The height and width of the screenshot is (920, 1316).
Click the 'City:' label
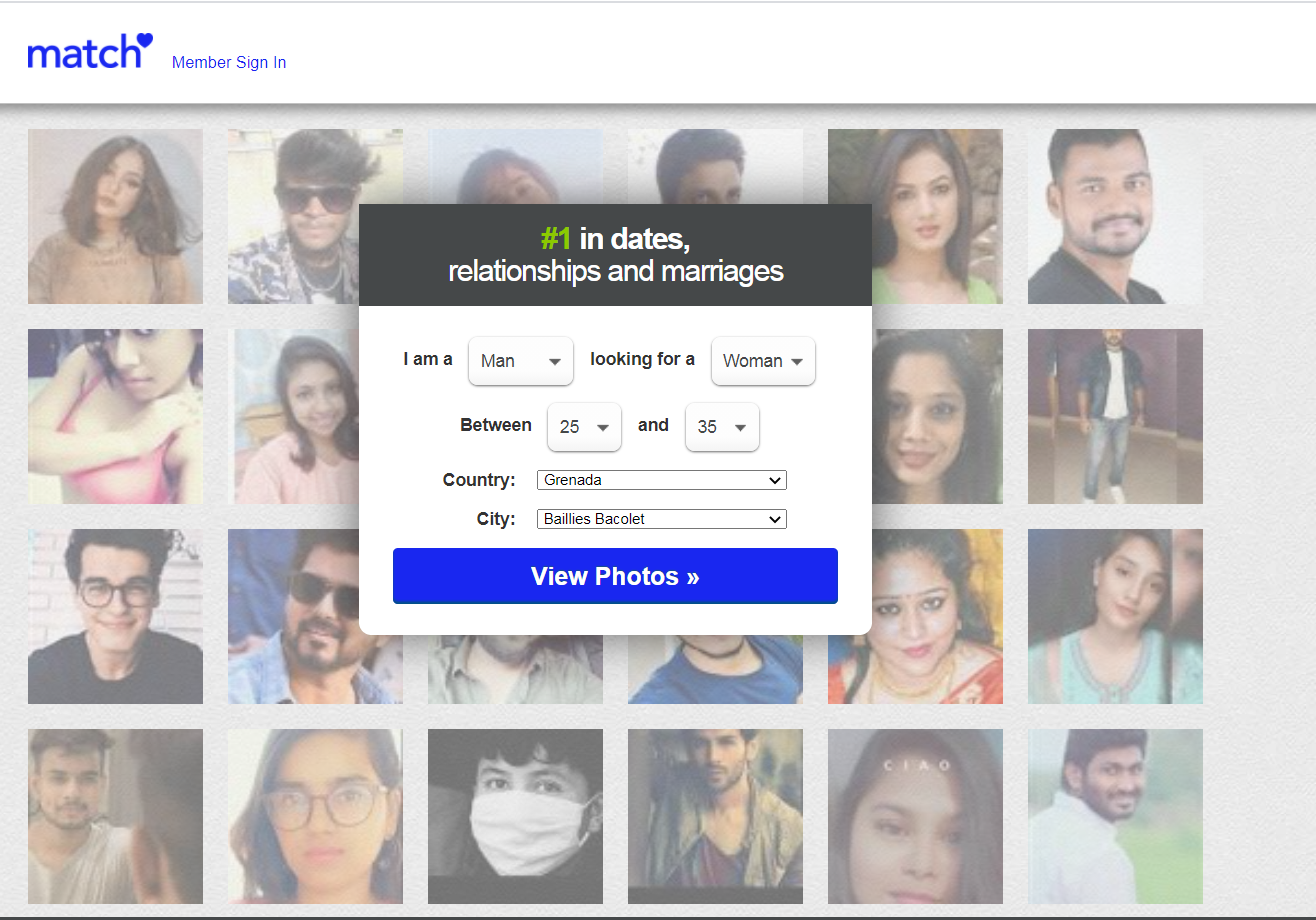[496, 519]
